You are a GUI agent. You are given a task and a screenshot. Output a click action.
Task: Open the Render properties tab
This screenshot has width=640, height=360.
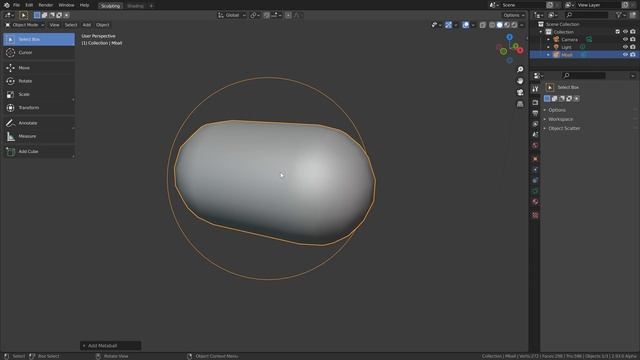pos(535,102)
